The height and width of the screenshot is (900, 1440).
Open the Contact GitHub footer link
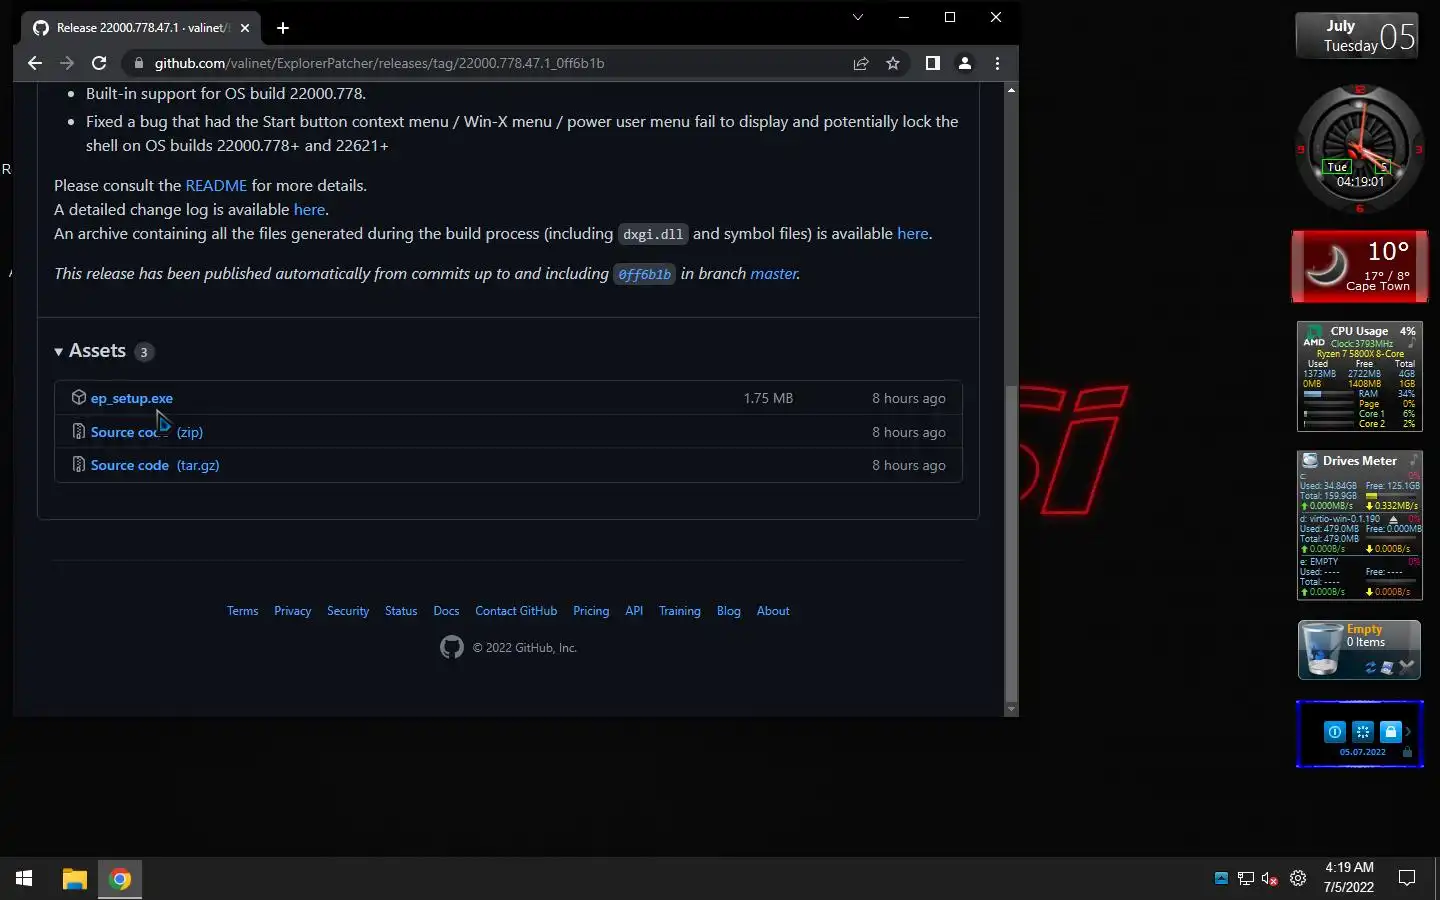click(x=516, y=611)
